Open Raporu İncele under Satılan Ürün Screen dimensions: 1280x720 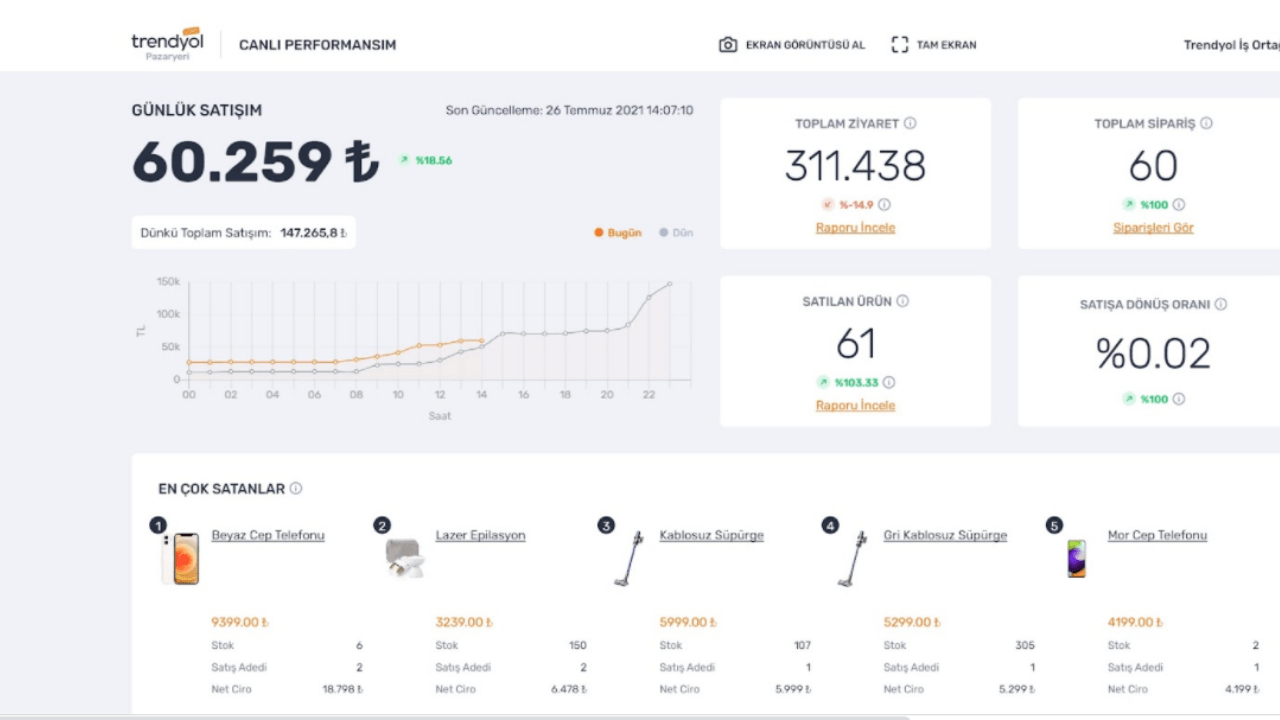(855, 406)
